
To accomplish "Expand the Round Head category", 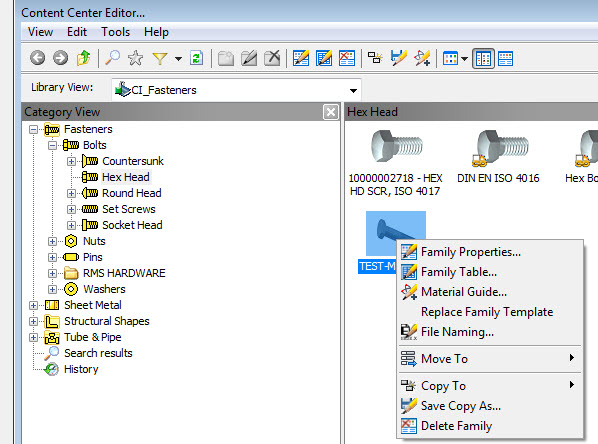I will click(71, 194).
